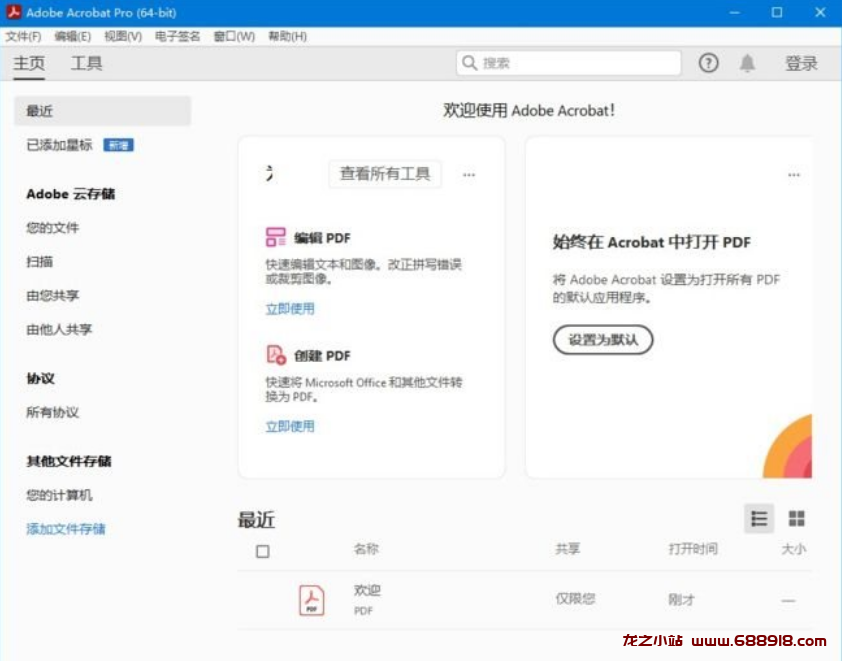Focus the 搜索 input field
842x661 pixels.
click(569, 63)
